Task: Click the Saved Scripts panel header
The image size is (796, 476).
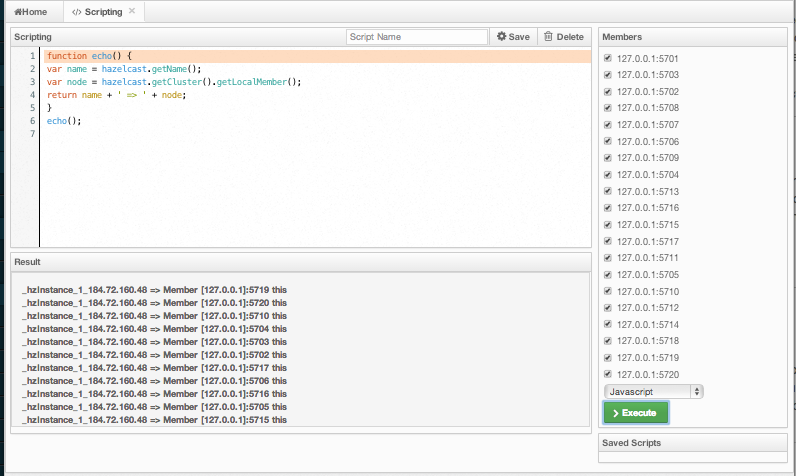Action: point(693,442)
